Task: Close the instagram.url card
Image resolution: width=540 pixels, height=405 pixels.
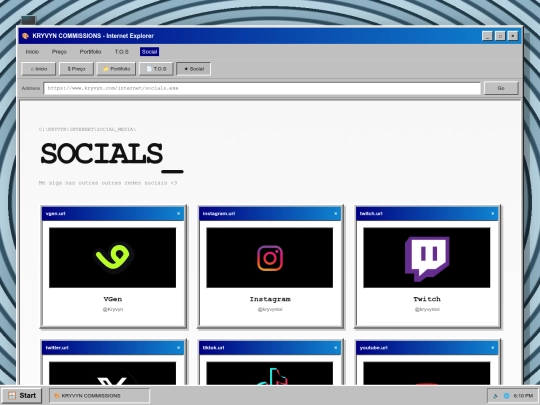Action: tap(336, 214)
